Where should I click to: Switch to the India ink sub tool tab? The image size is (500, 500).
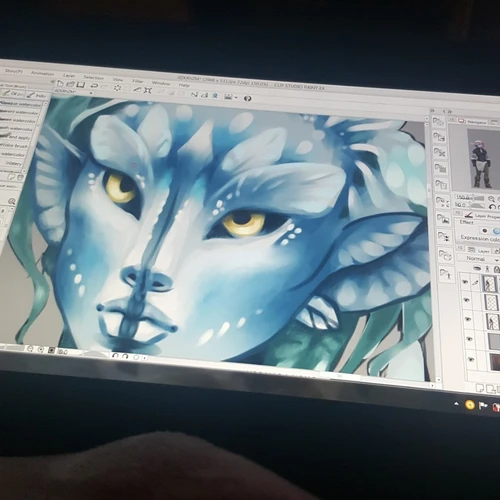tap(37, 95)
